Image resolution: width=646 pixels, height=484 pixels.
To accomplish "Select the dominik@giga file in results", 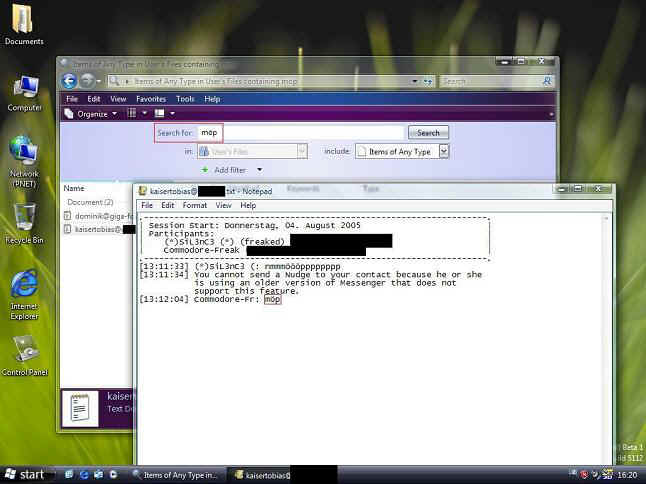I will 96,215.
